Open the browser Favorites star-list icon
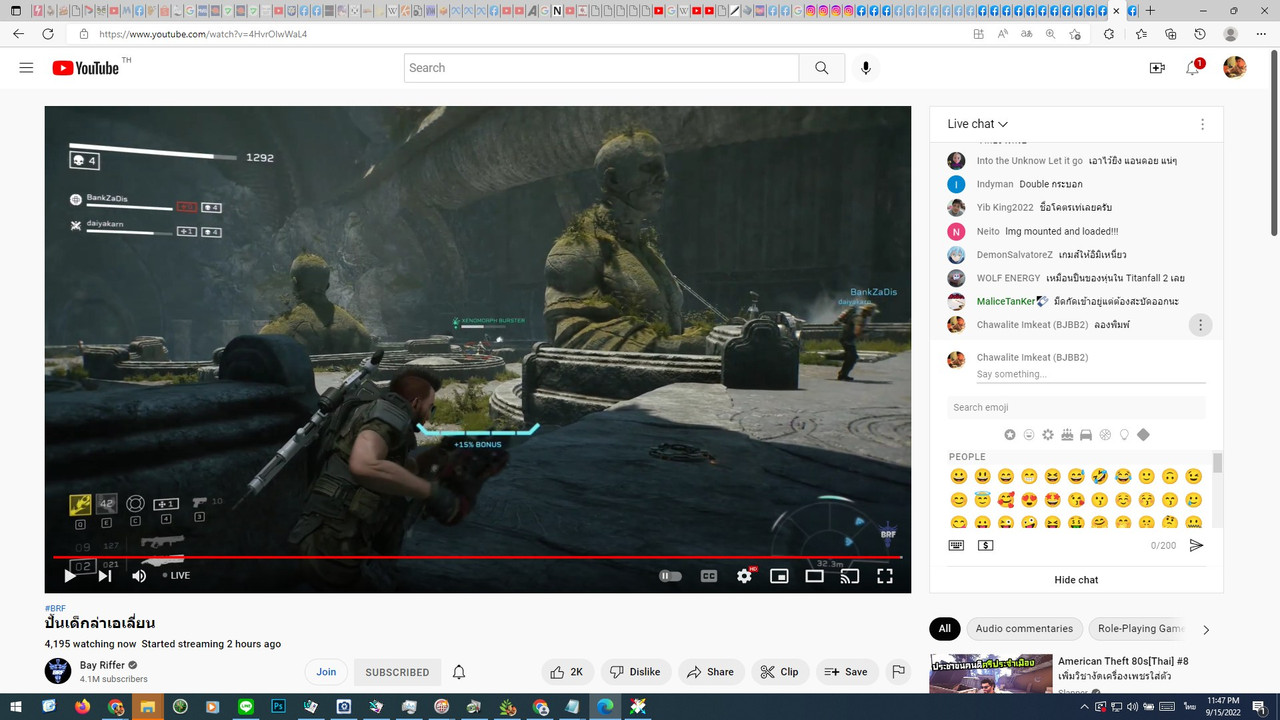 pos(1141,33)
